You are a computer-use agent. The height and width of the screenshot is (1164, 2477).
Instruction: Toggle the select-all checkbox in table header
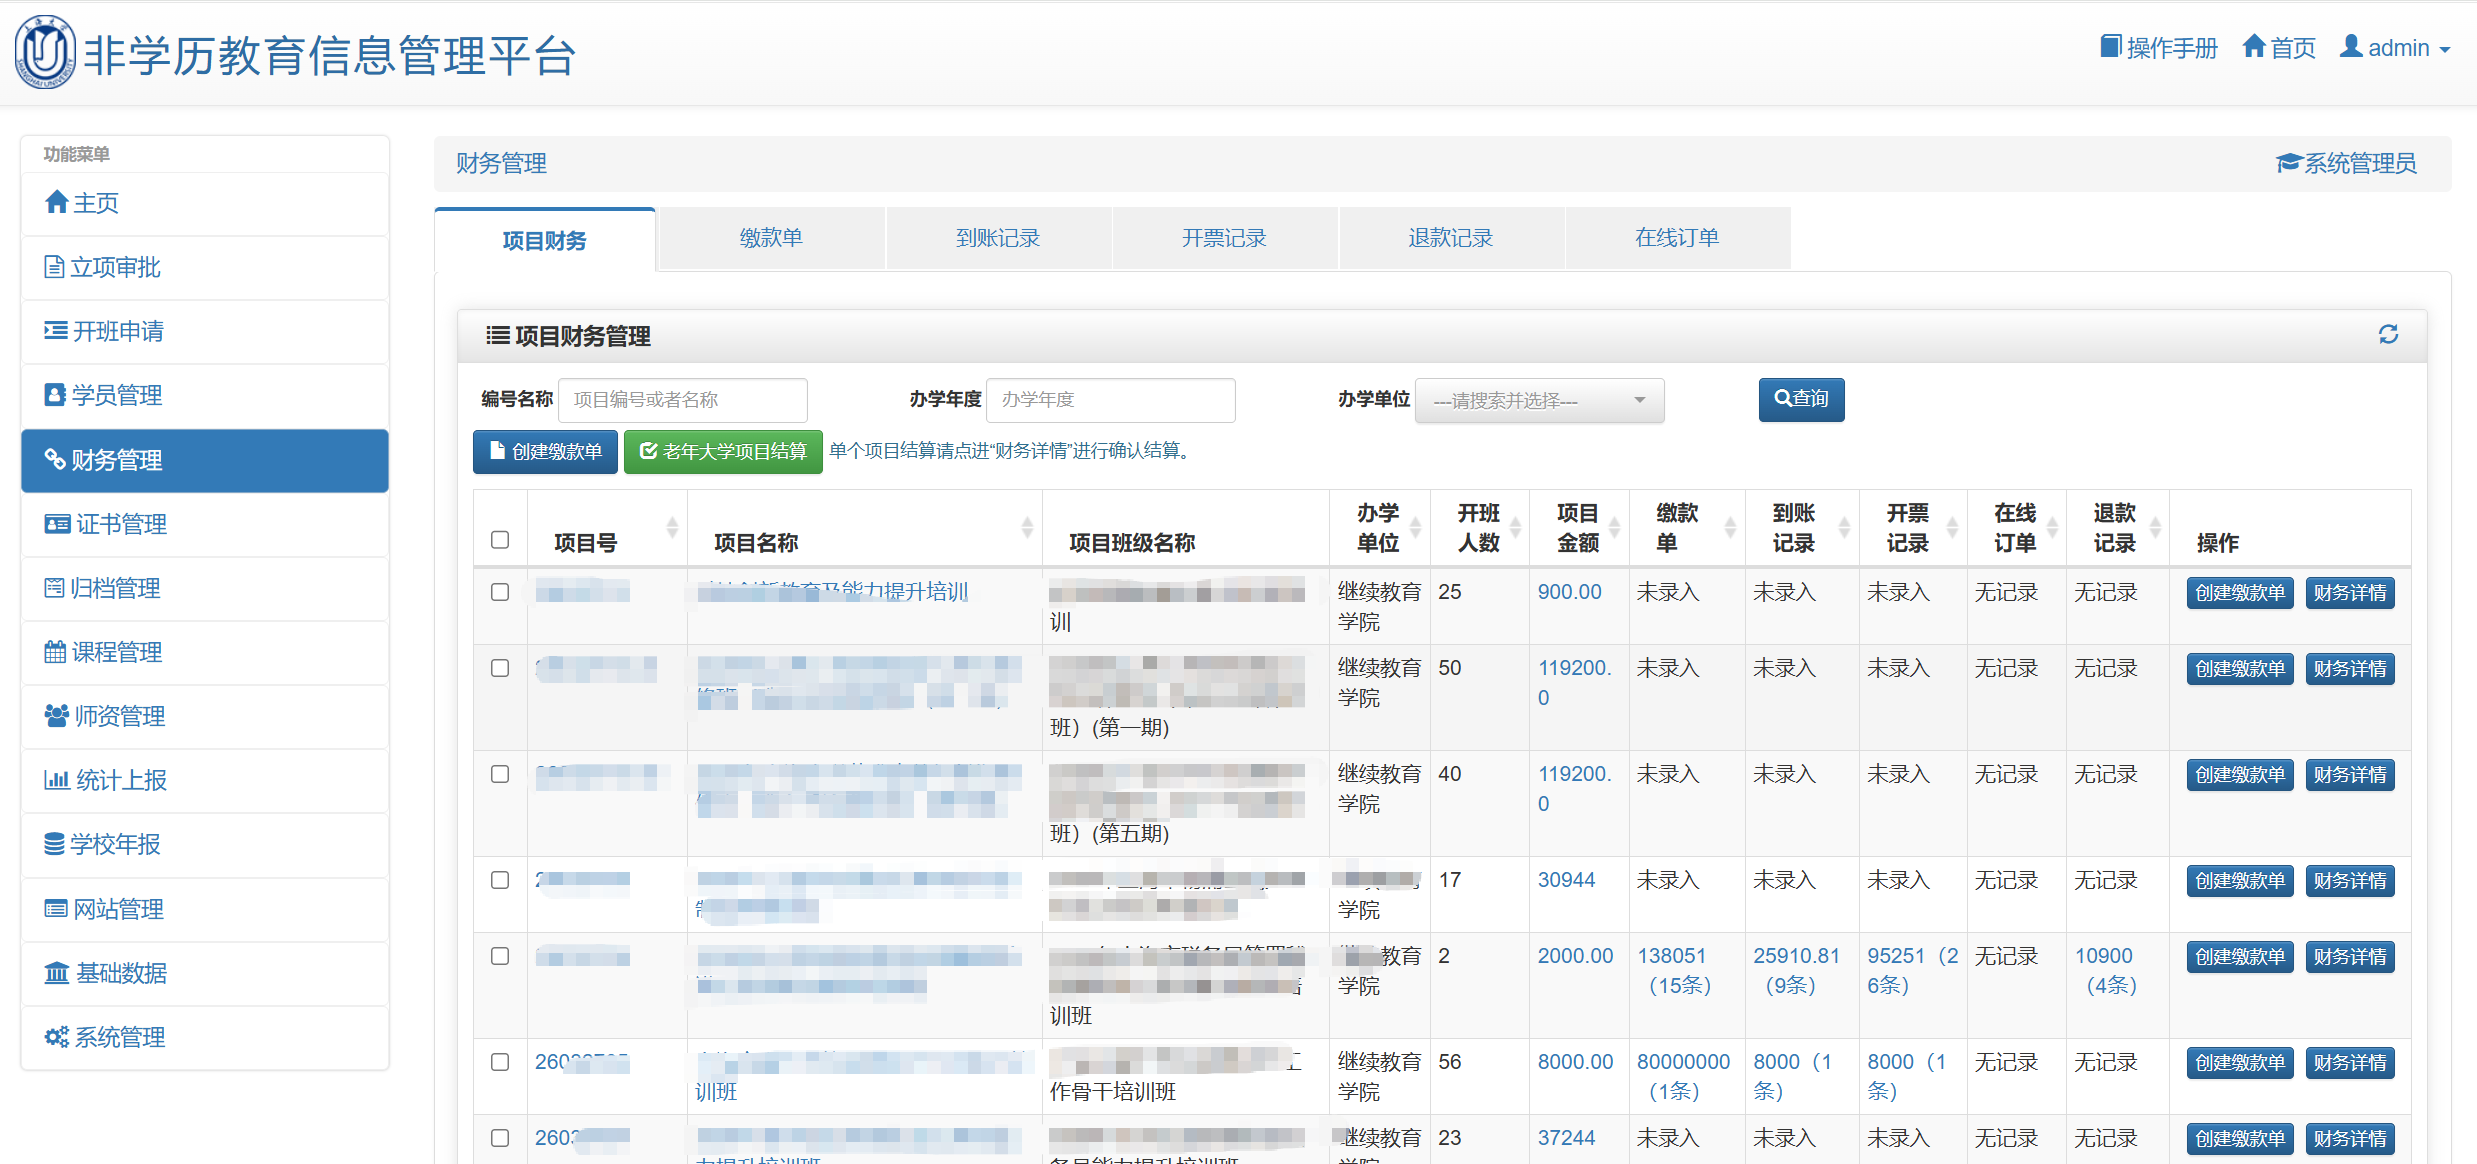point(500,540)
